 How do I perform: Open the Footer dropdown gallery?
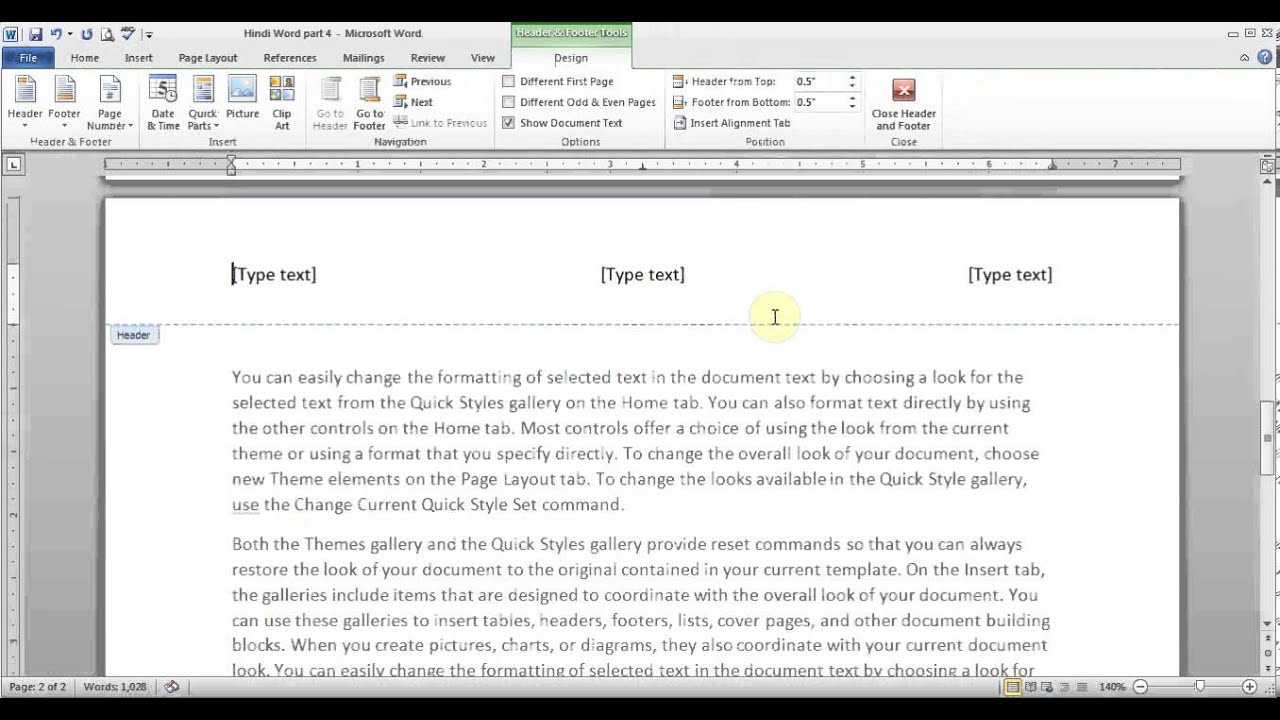[x=64, y=103]
